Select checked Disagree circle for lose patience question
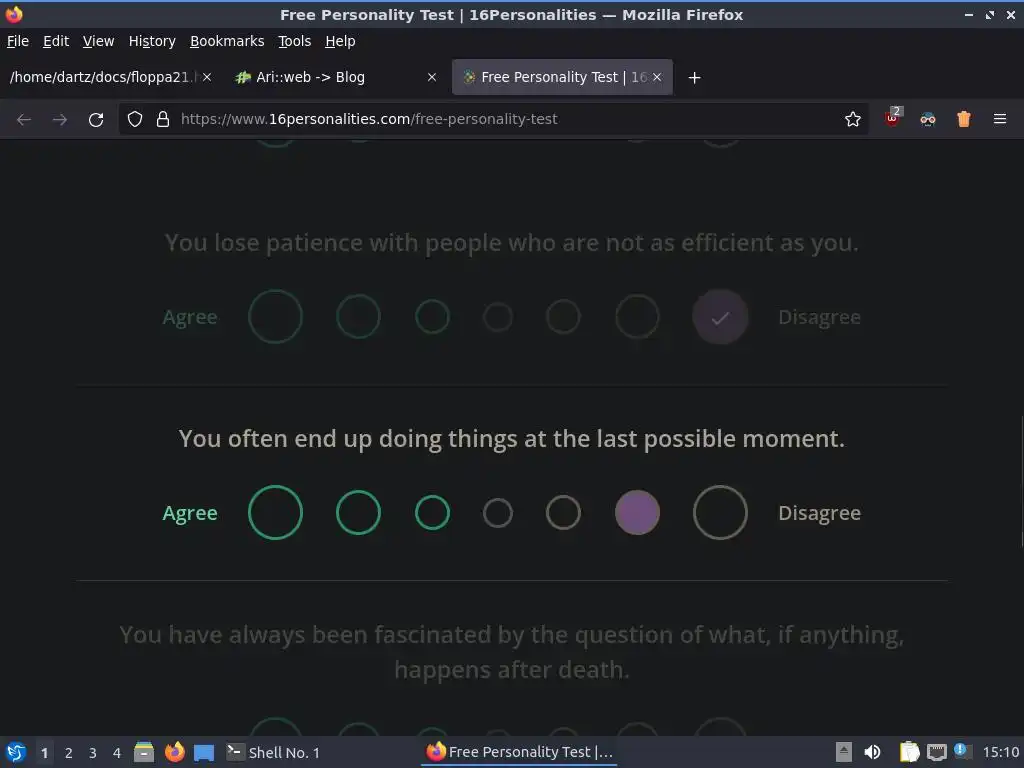Image resolution: width=1024 pixels, height=768 pixels. [720, 317]
